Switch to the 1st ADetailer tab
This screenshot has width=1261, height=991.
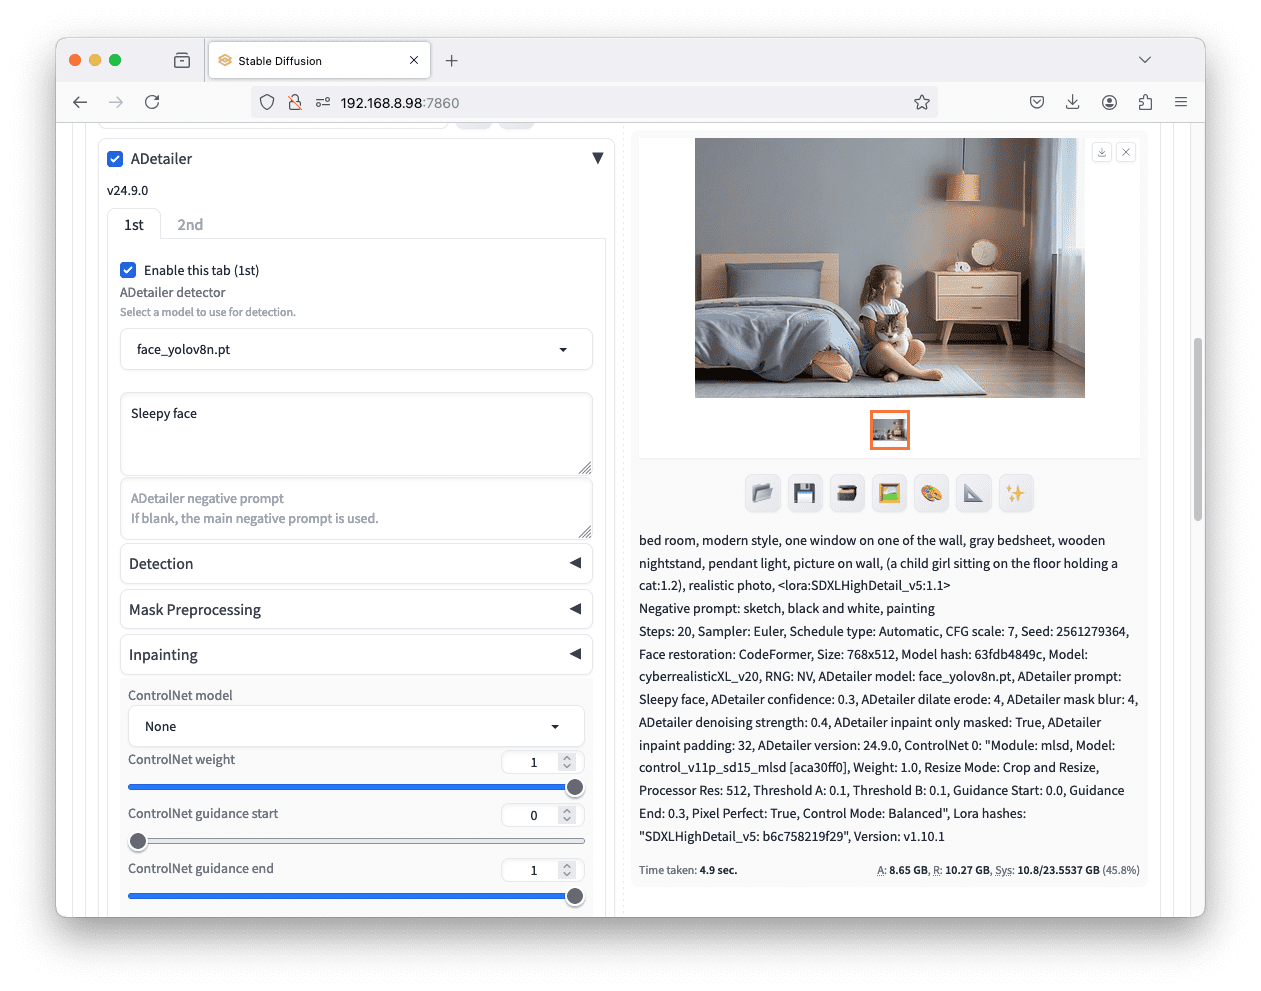pyautogui.click(x=134, y=225)
